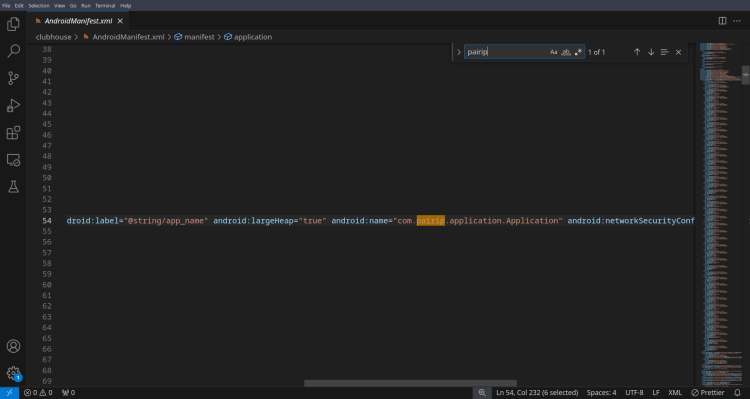Image resolution: width=750 pixels, height=399 pixels.
Task: Open the Search view in activity bar
Action: 13,51
